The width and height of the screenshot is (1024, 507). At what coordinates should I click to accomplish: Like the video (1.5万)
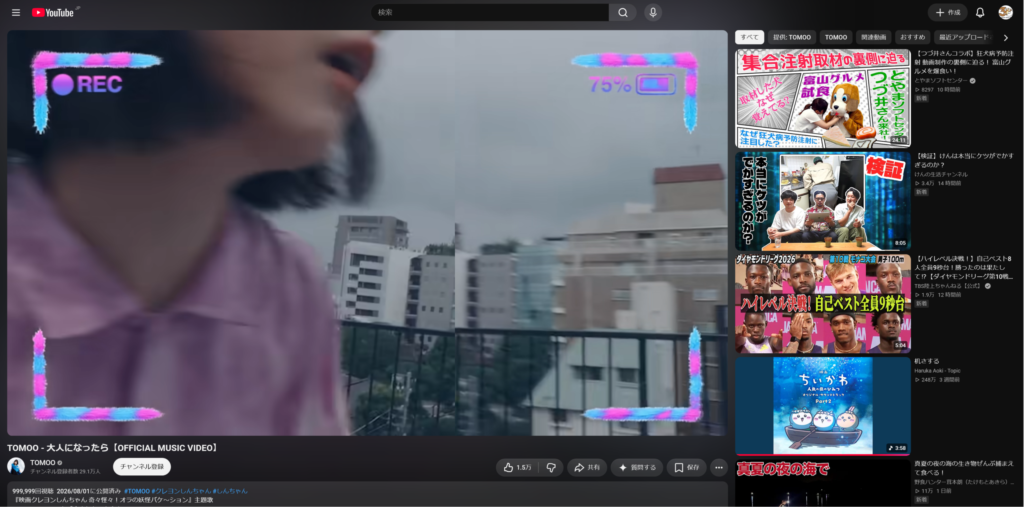point(517,467)
